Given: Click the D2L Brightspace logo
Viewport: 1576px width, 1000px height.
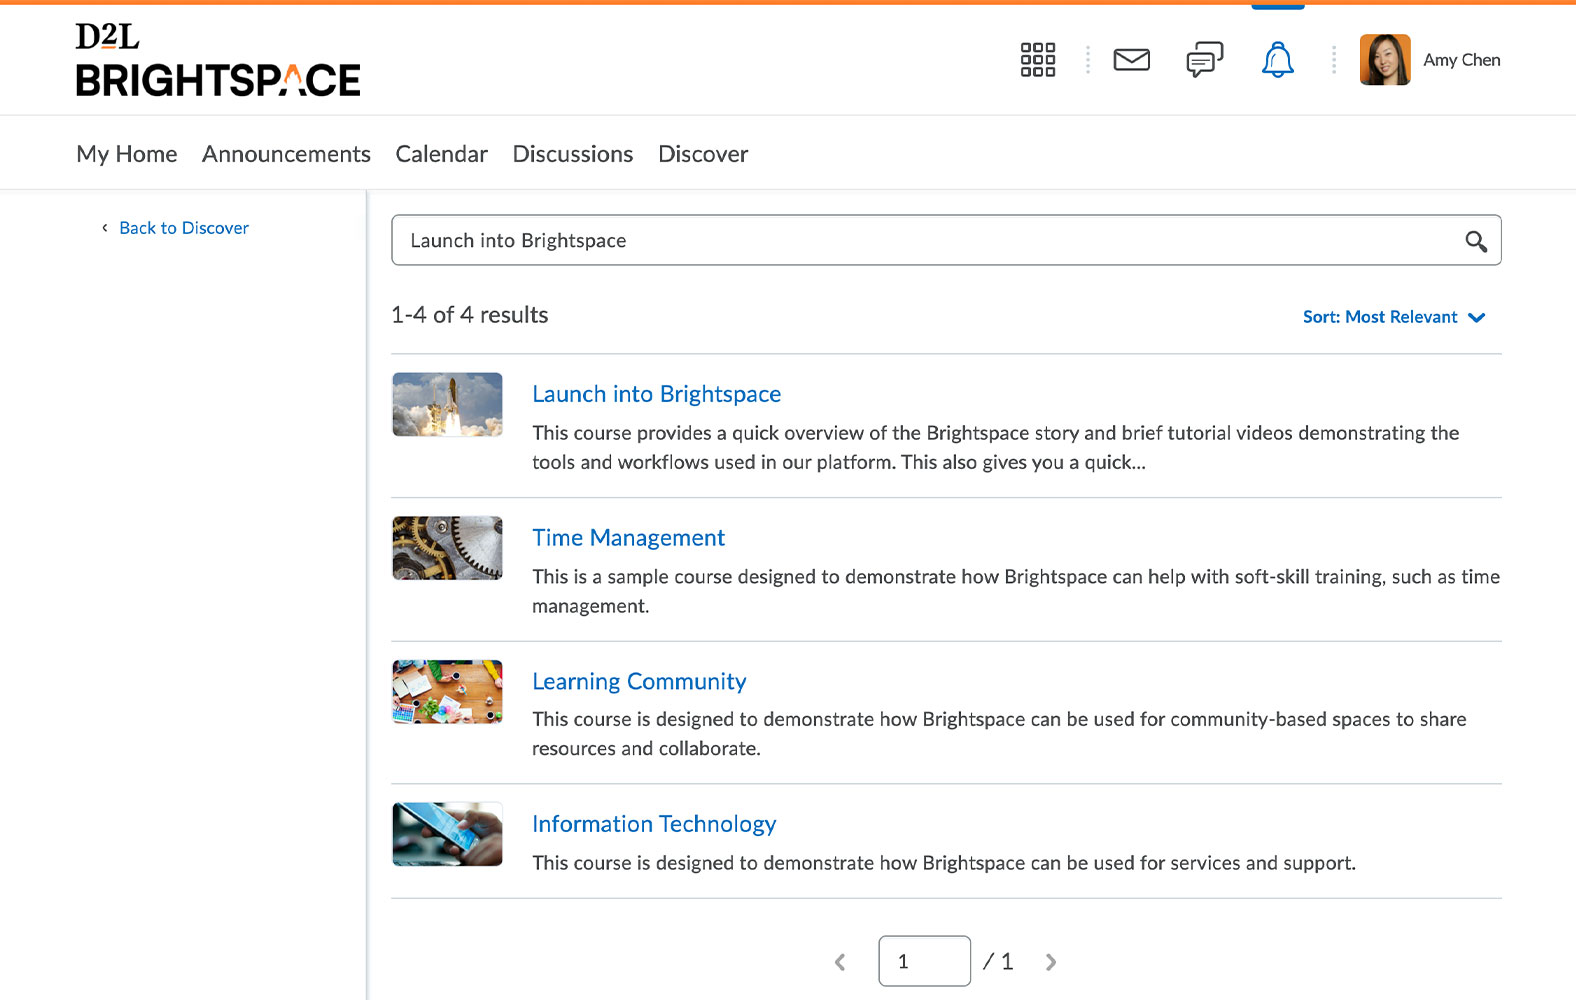Looking at the screenshot, I should pyautogui.click(x=218, y=60).
